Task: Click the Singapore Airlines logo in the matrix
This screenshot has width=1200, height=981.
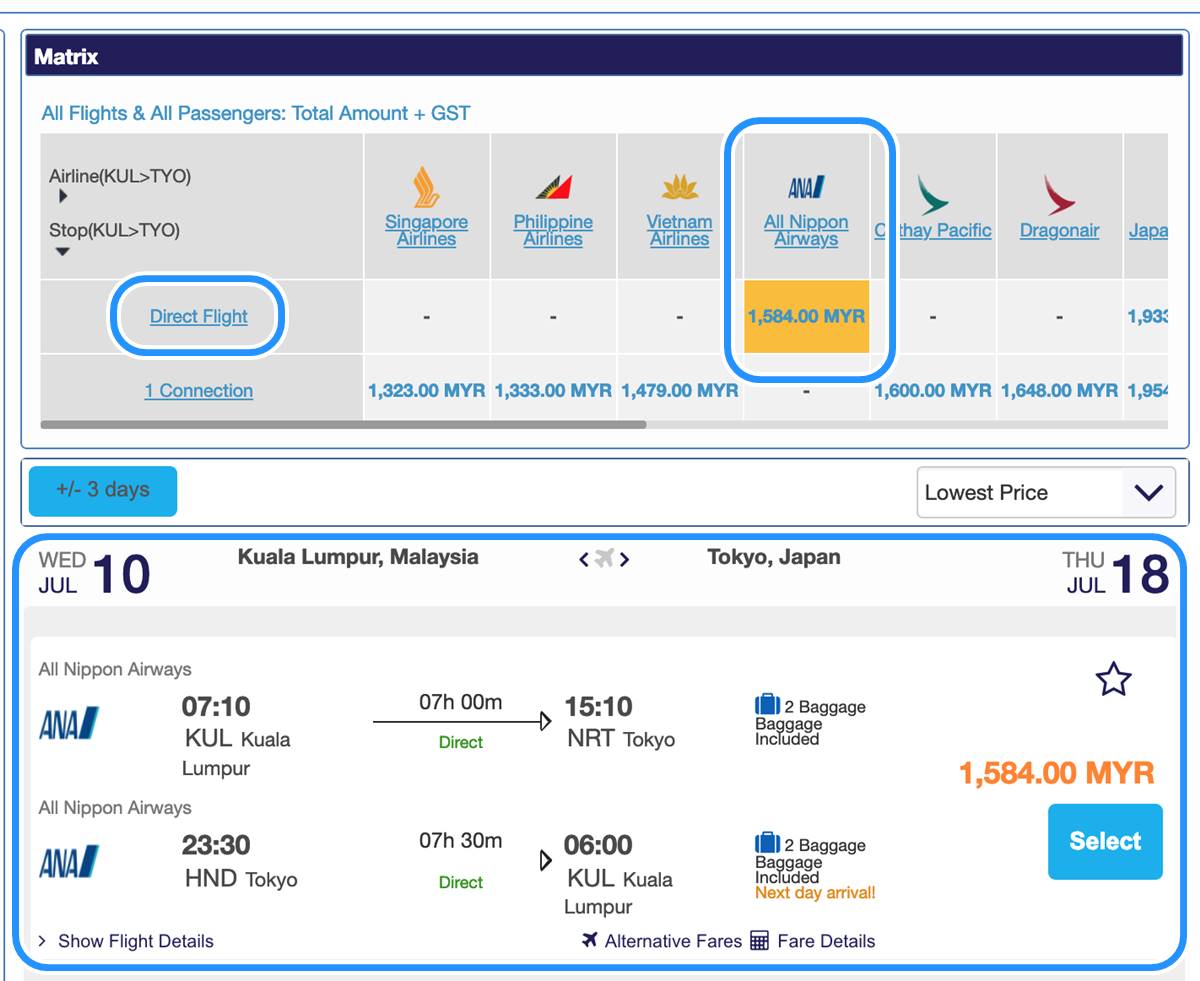Action: point(426,187)
